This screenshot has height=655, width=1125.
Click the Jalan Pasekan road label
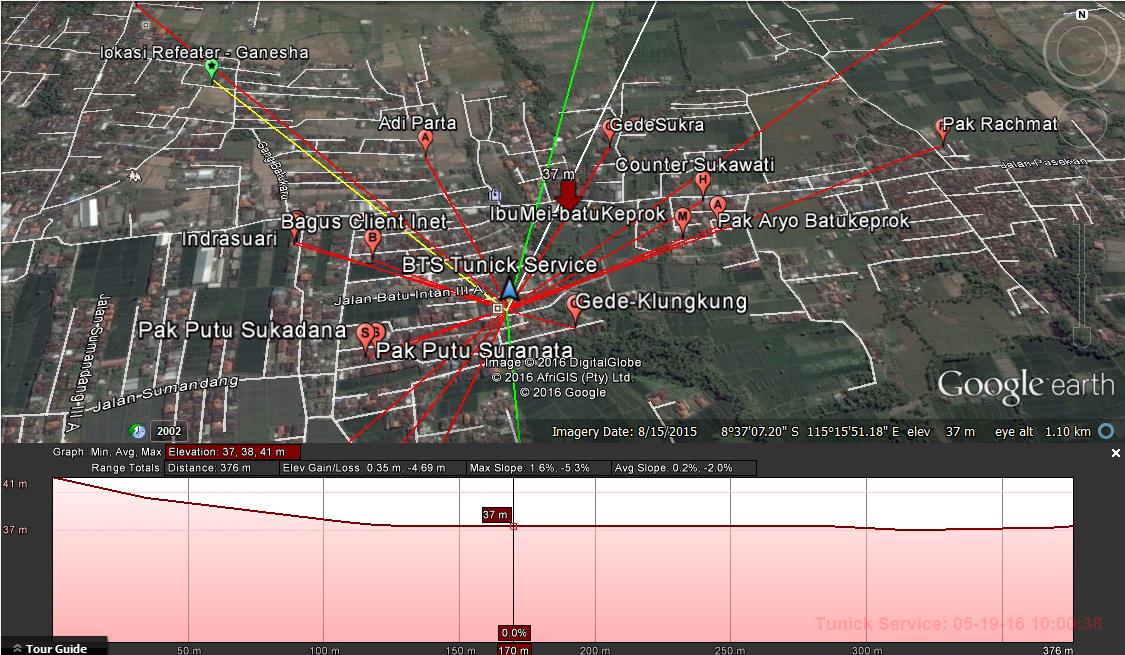click(x=1043, y=163)
